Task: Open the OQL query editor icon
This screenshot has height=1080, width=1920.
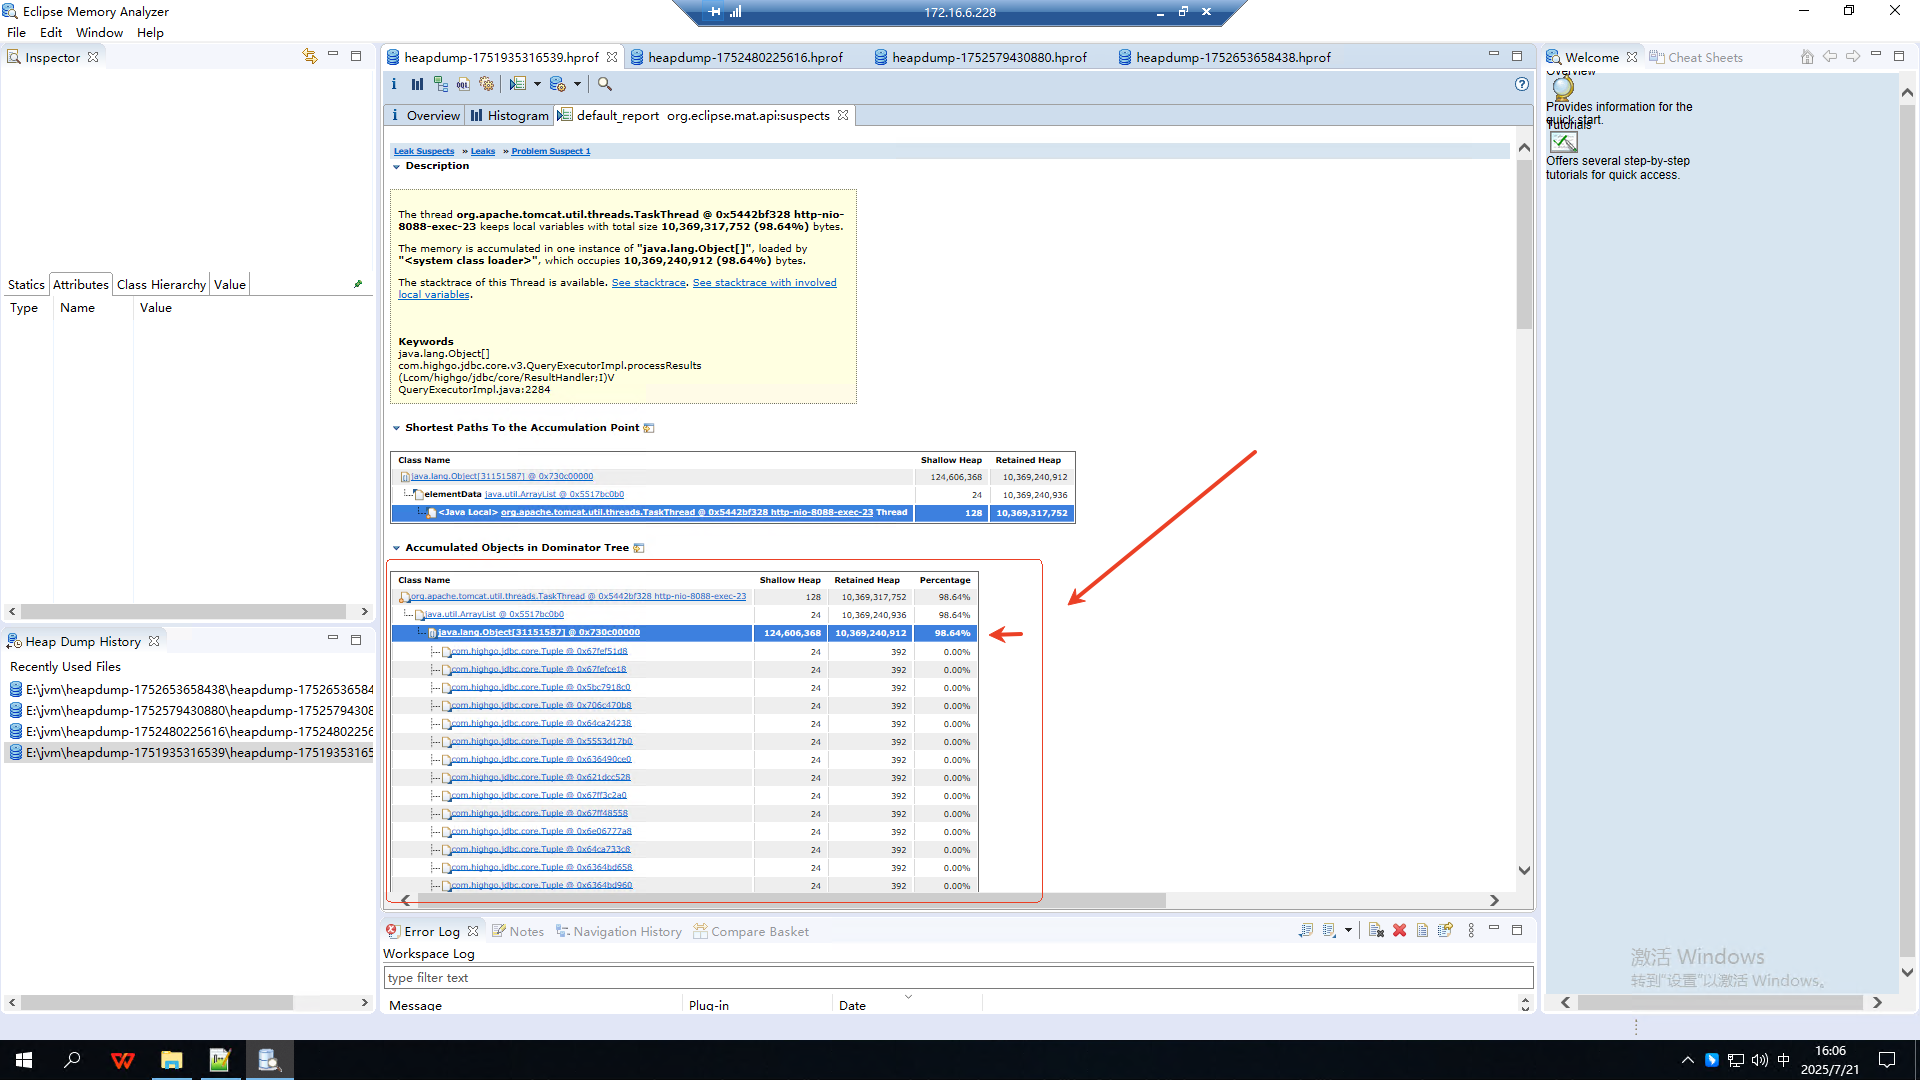Action: [x=463, y=85]
